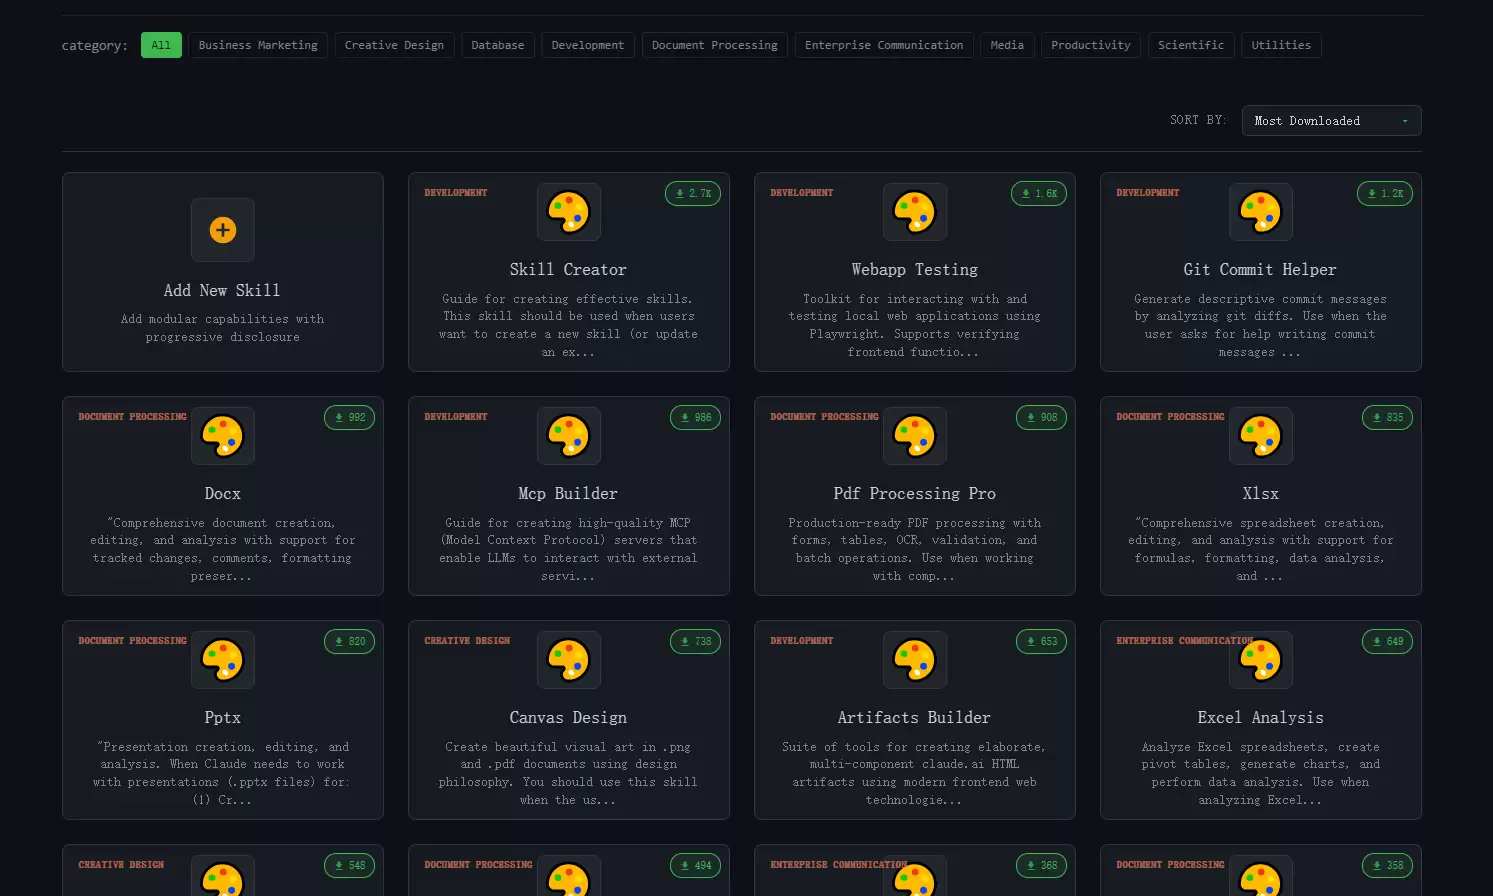Viewport: 1493px width, 896px height.
Task: Click the Git Commit Helper palette icon
Action: [x=1261, y=212]
